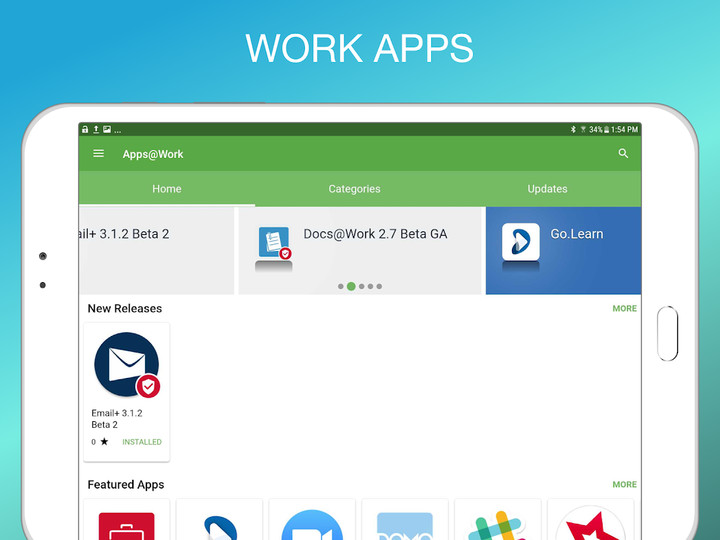Click the star rating on Email+ card
This screenshot has width=720, height=540.
[100, 442]
